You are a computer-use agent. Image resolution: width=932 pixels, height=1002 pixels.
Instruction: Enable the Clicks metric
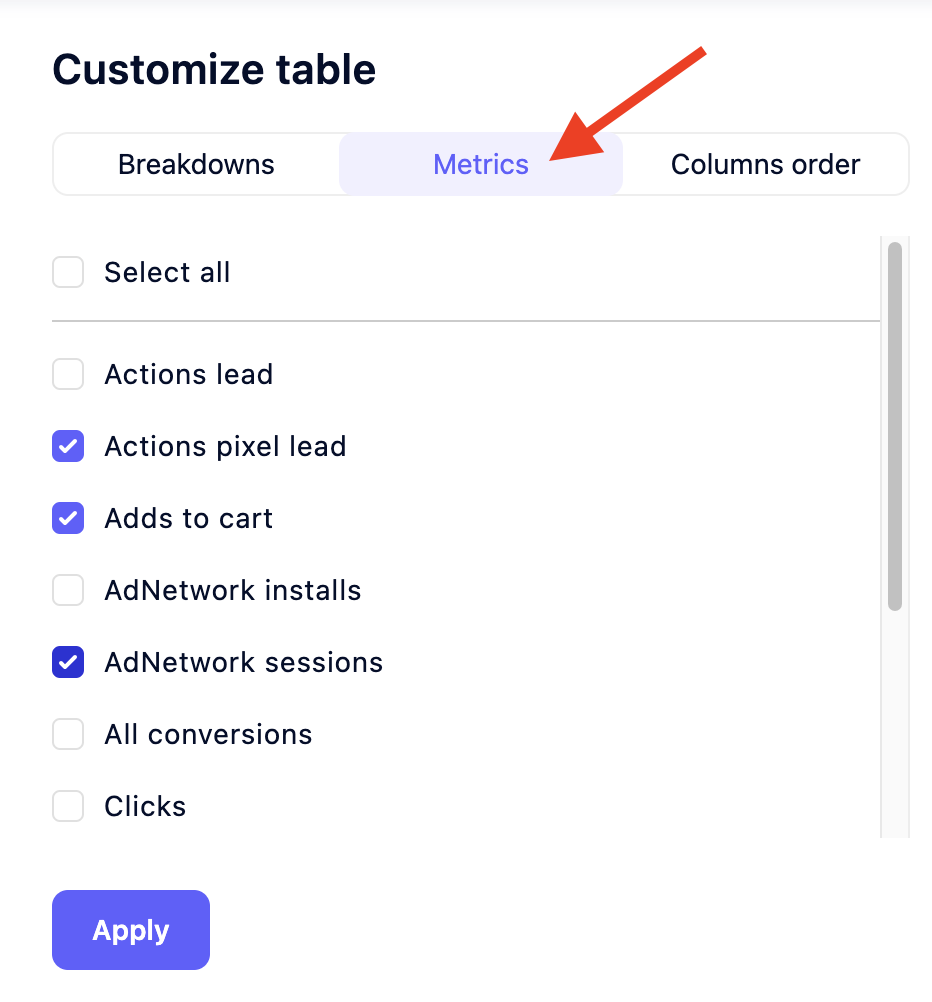68,806
